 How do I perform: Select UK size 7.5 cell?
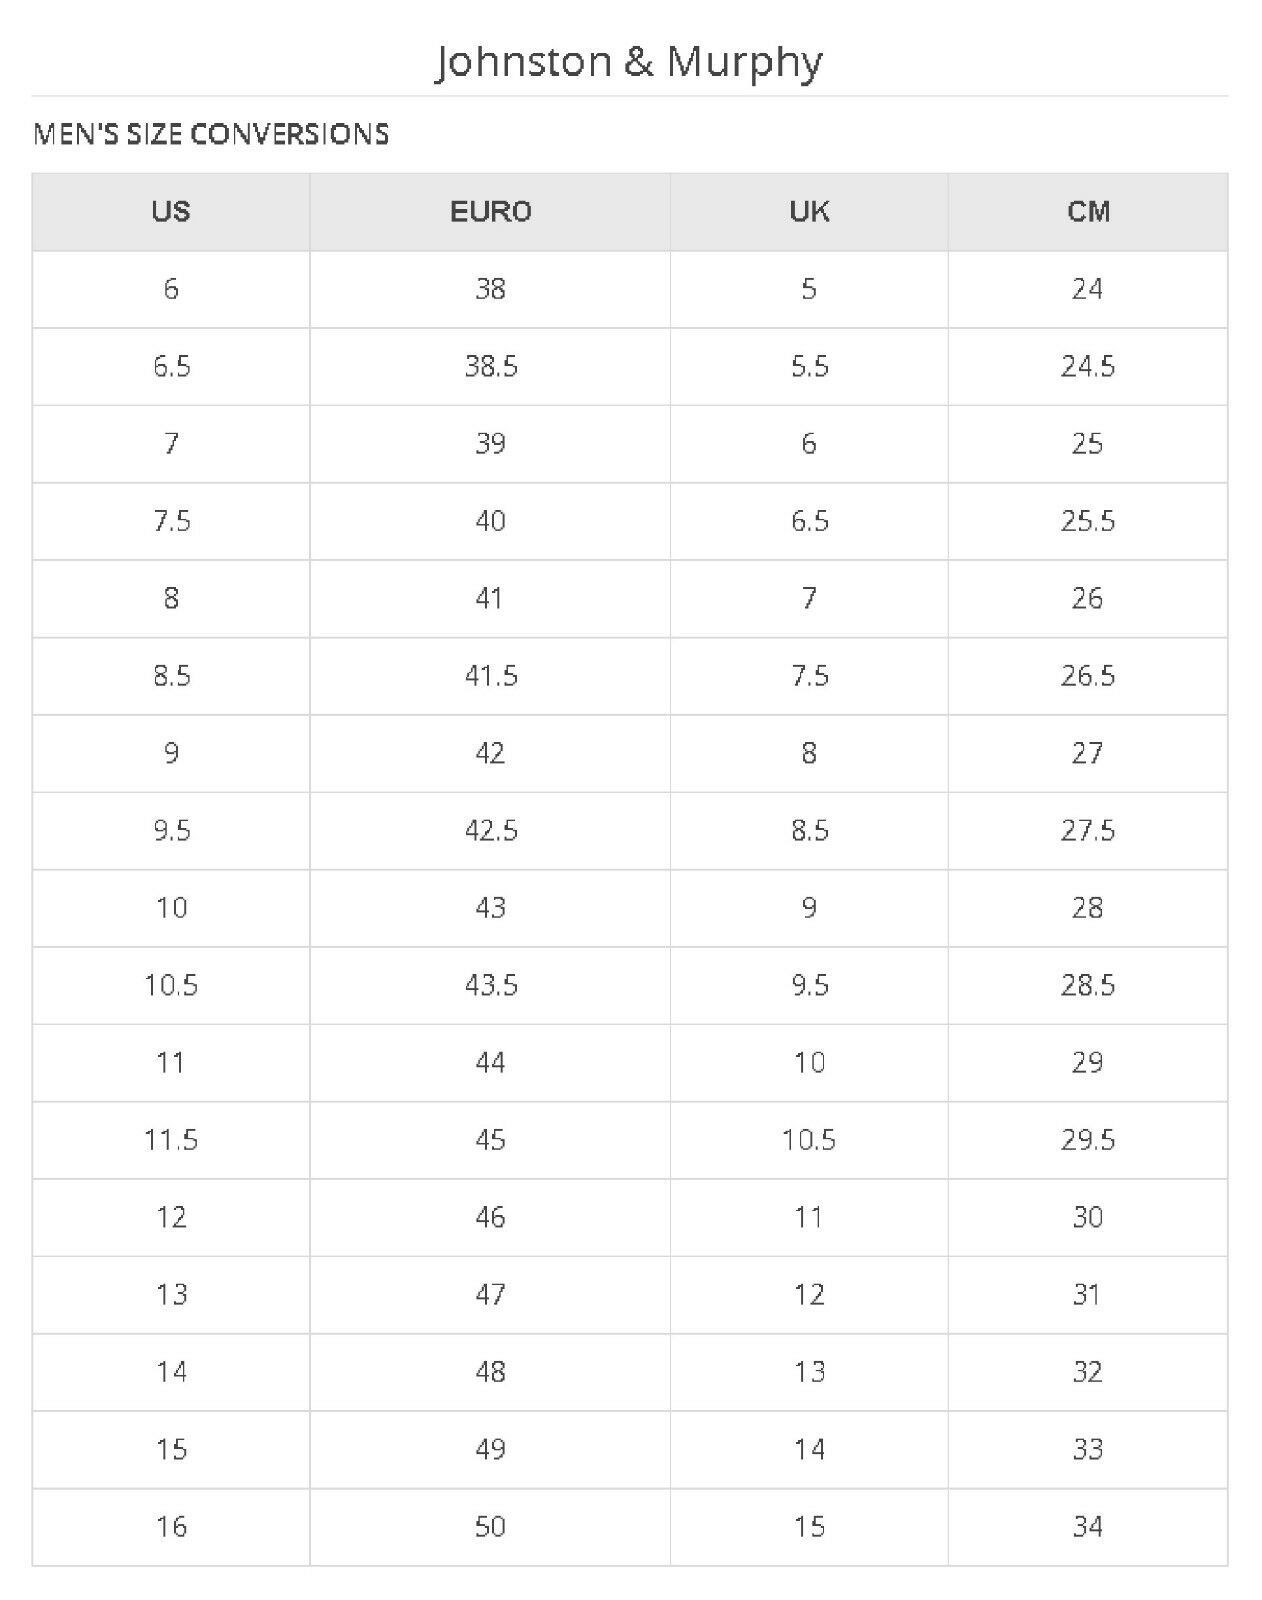pos(809,676)
